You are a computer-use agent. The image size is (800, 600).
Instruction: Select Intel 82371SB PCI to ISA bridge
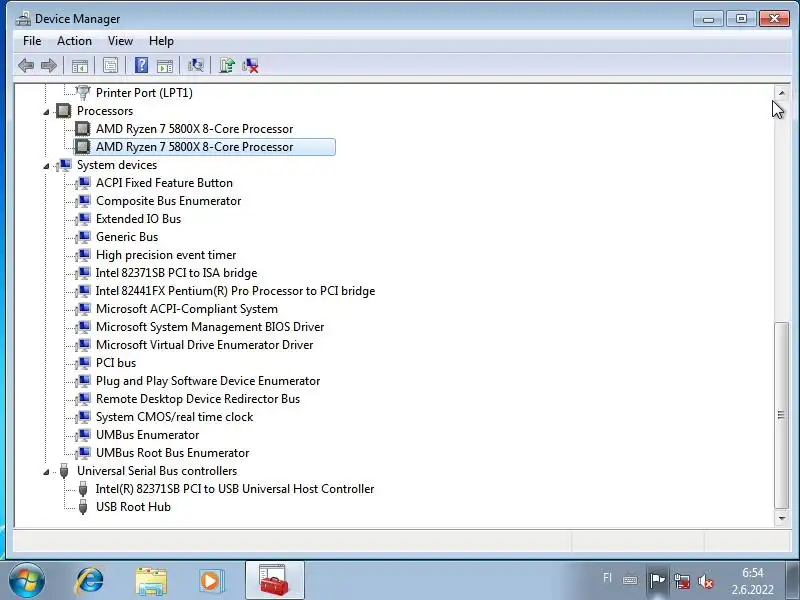point(177,273)
